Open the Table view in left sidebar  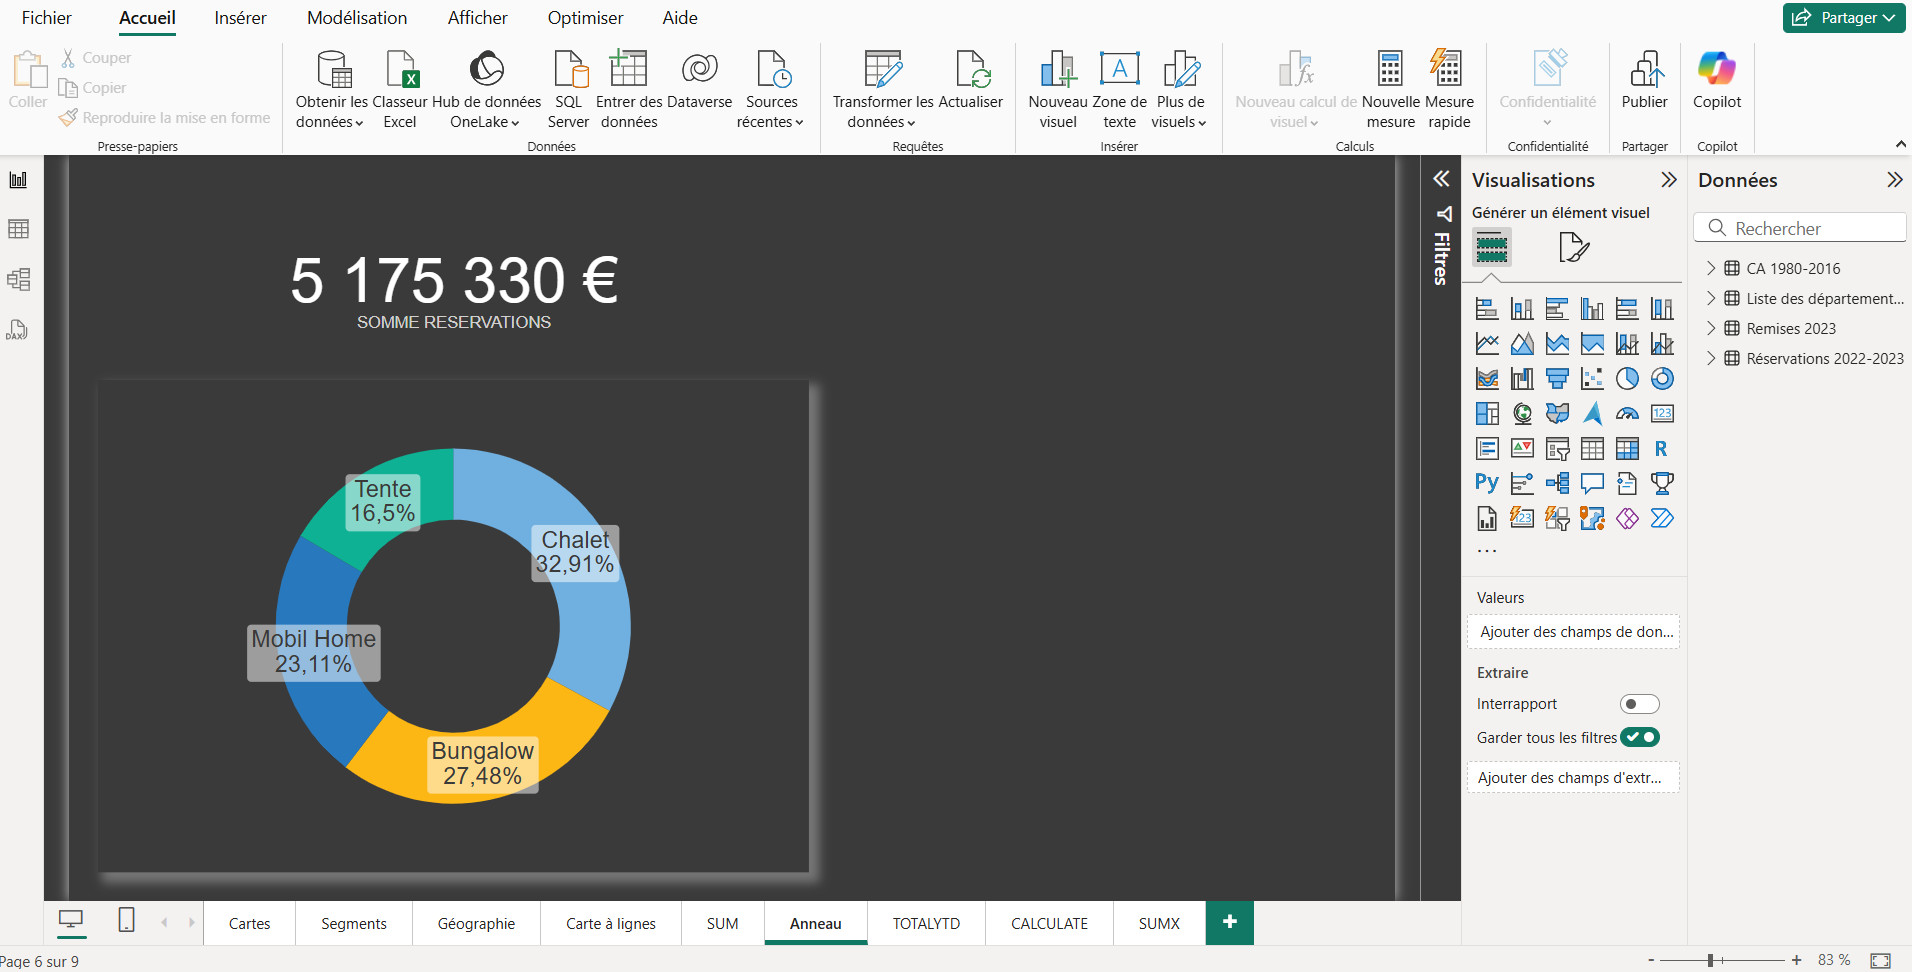click(18, 229)
